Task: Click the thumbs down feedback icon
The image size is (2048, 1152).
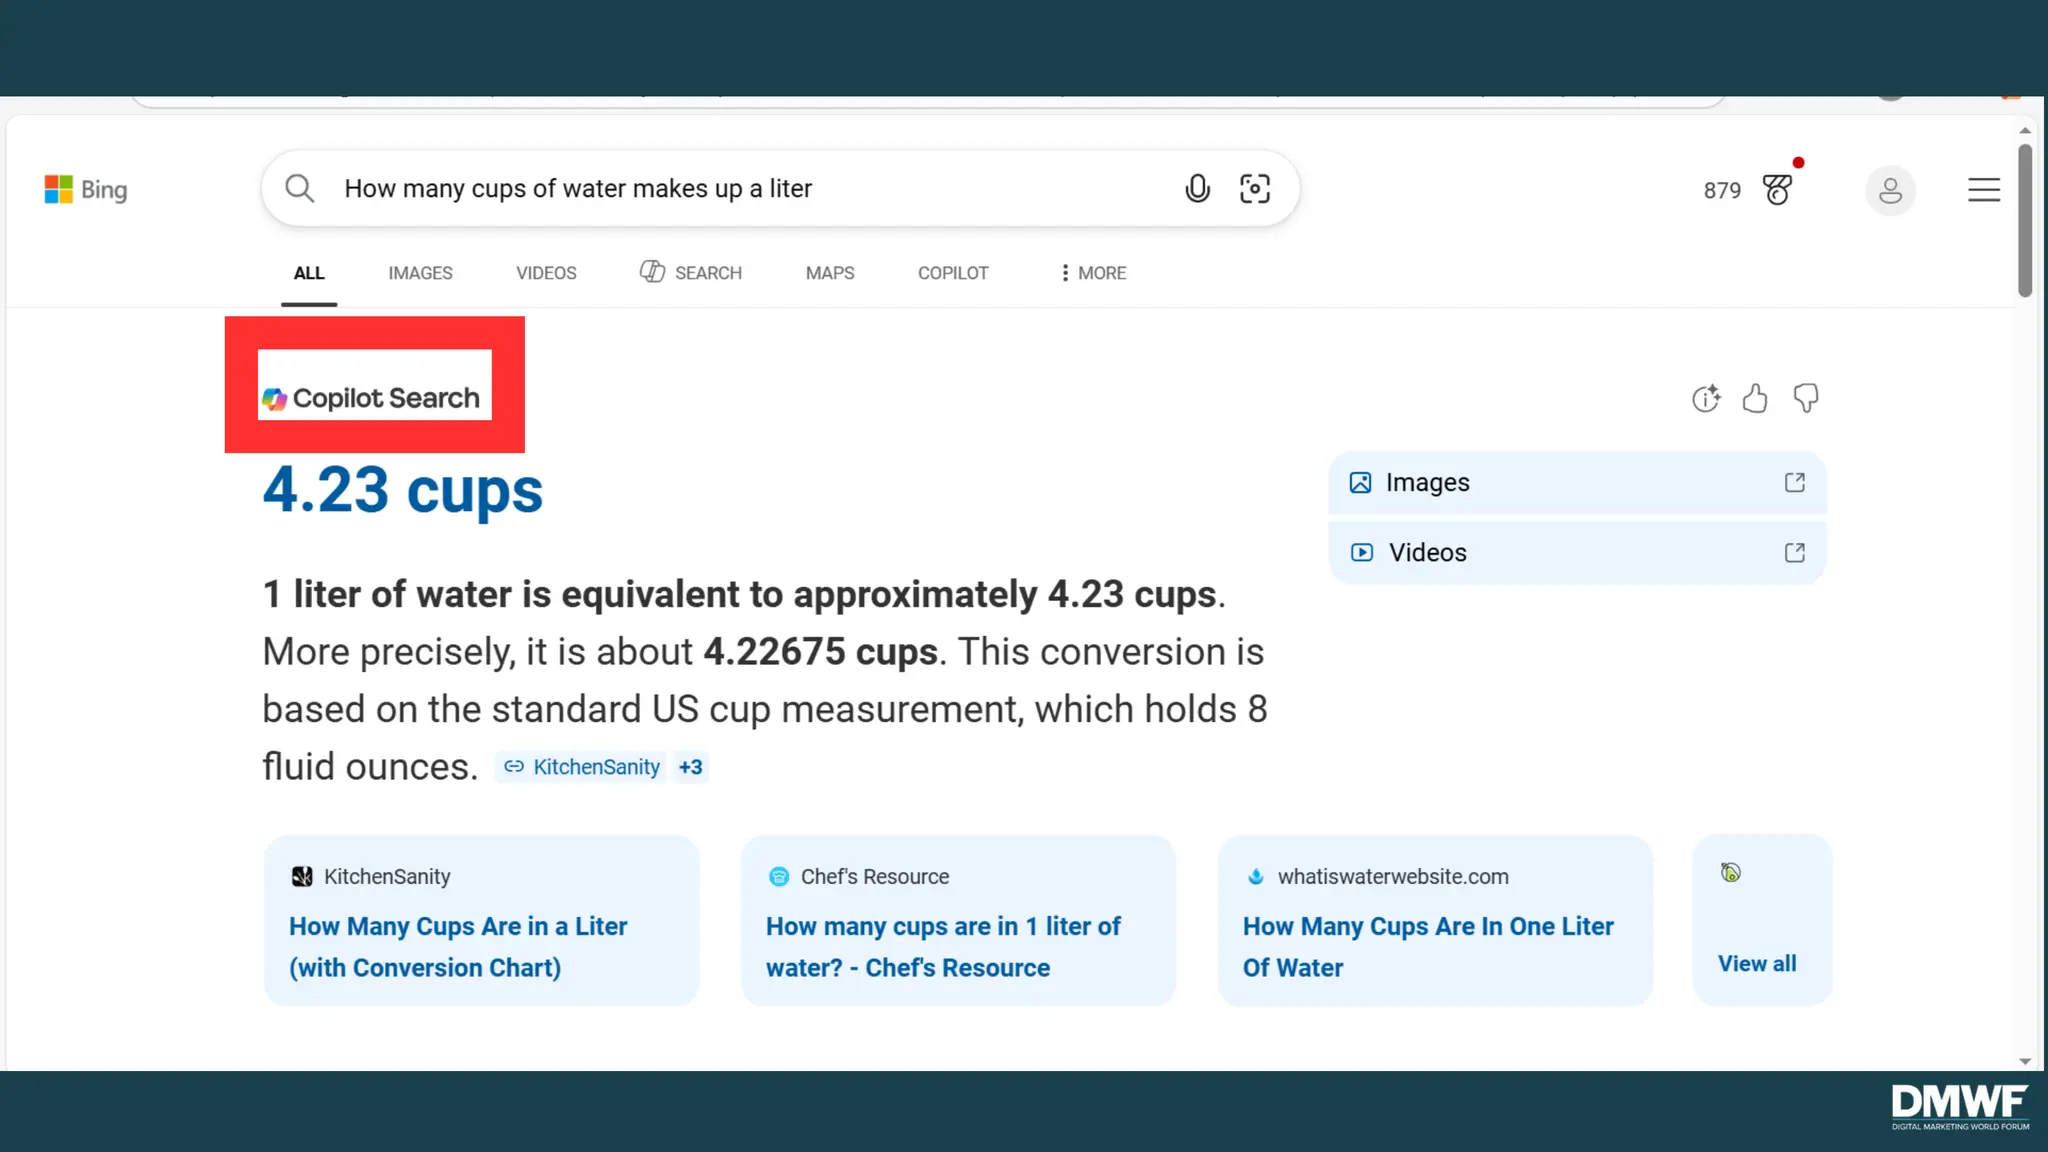Action: pyautogui.click(x=1805, y=399)
